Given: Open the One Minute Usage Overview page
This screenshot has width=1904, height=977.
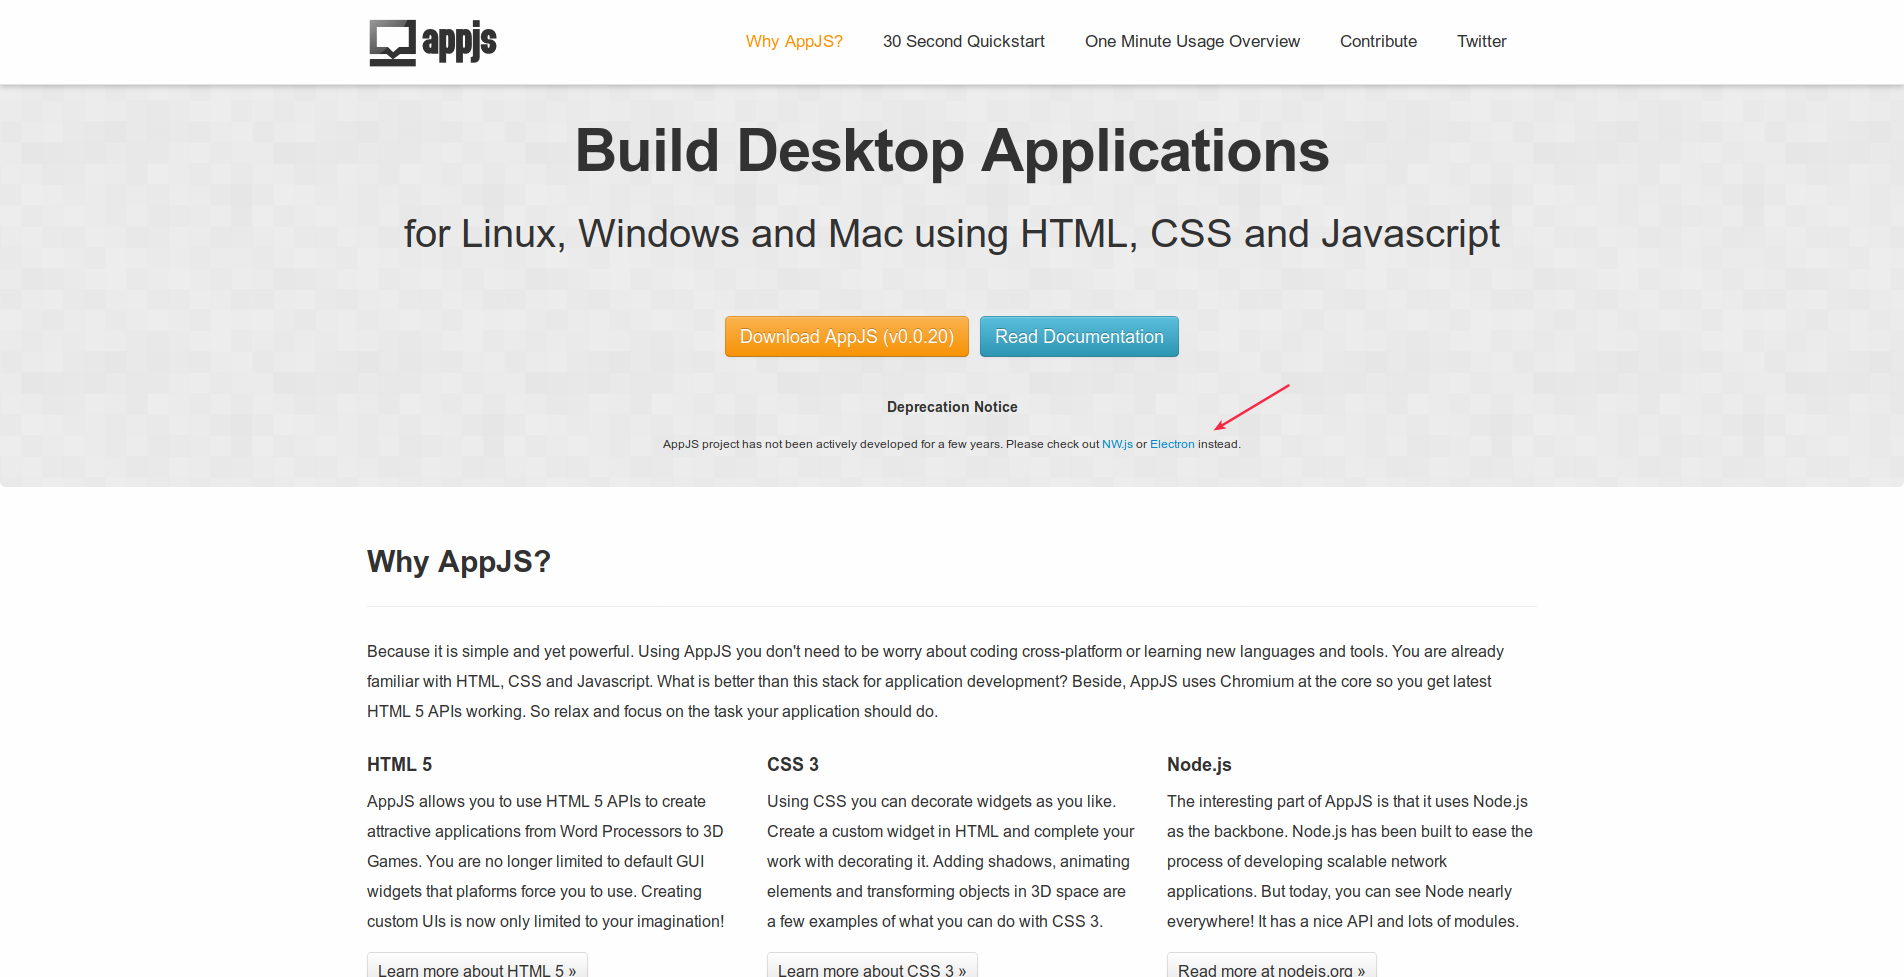Looking at the screenshot, I should tap(1192, 41).
